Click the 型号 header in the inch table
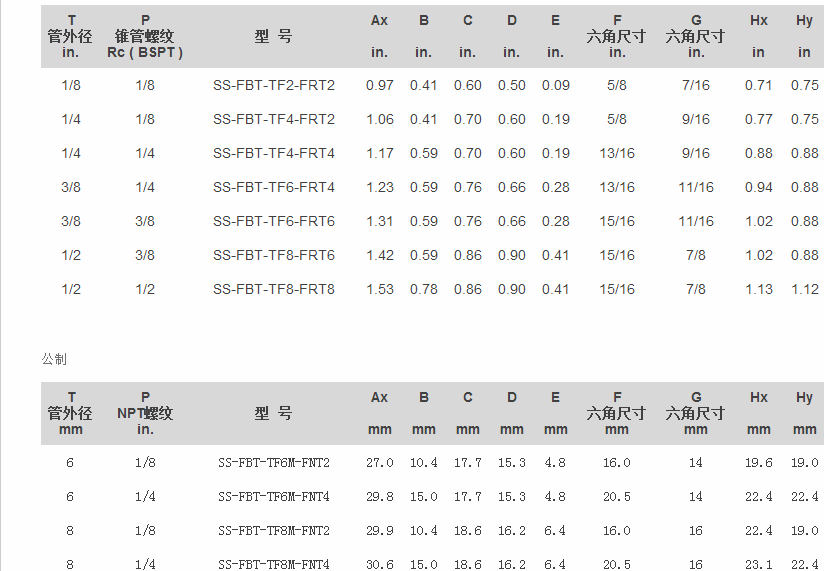 pos(273,36)
